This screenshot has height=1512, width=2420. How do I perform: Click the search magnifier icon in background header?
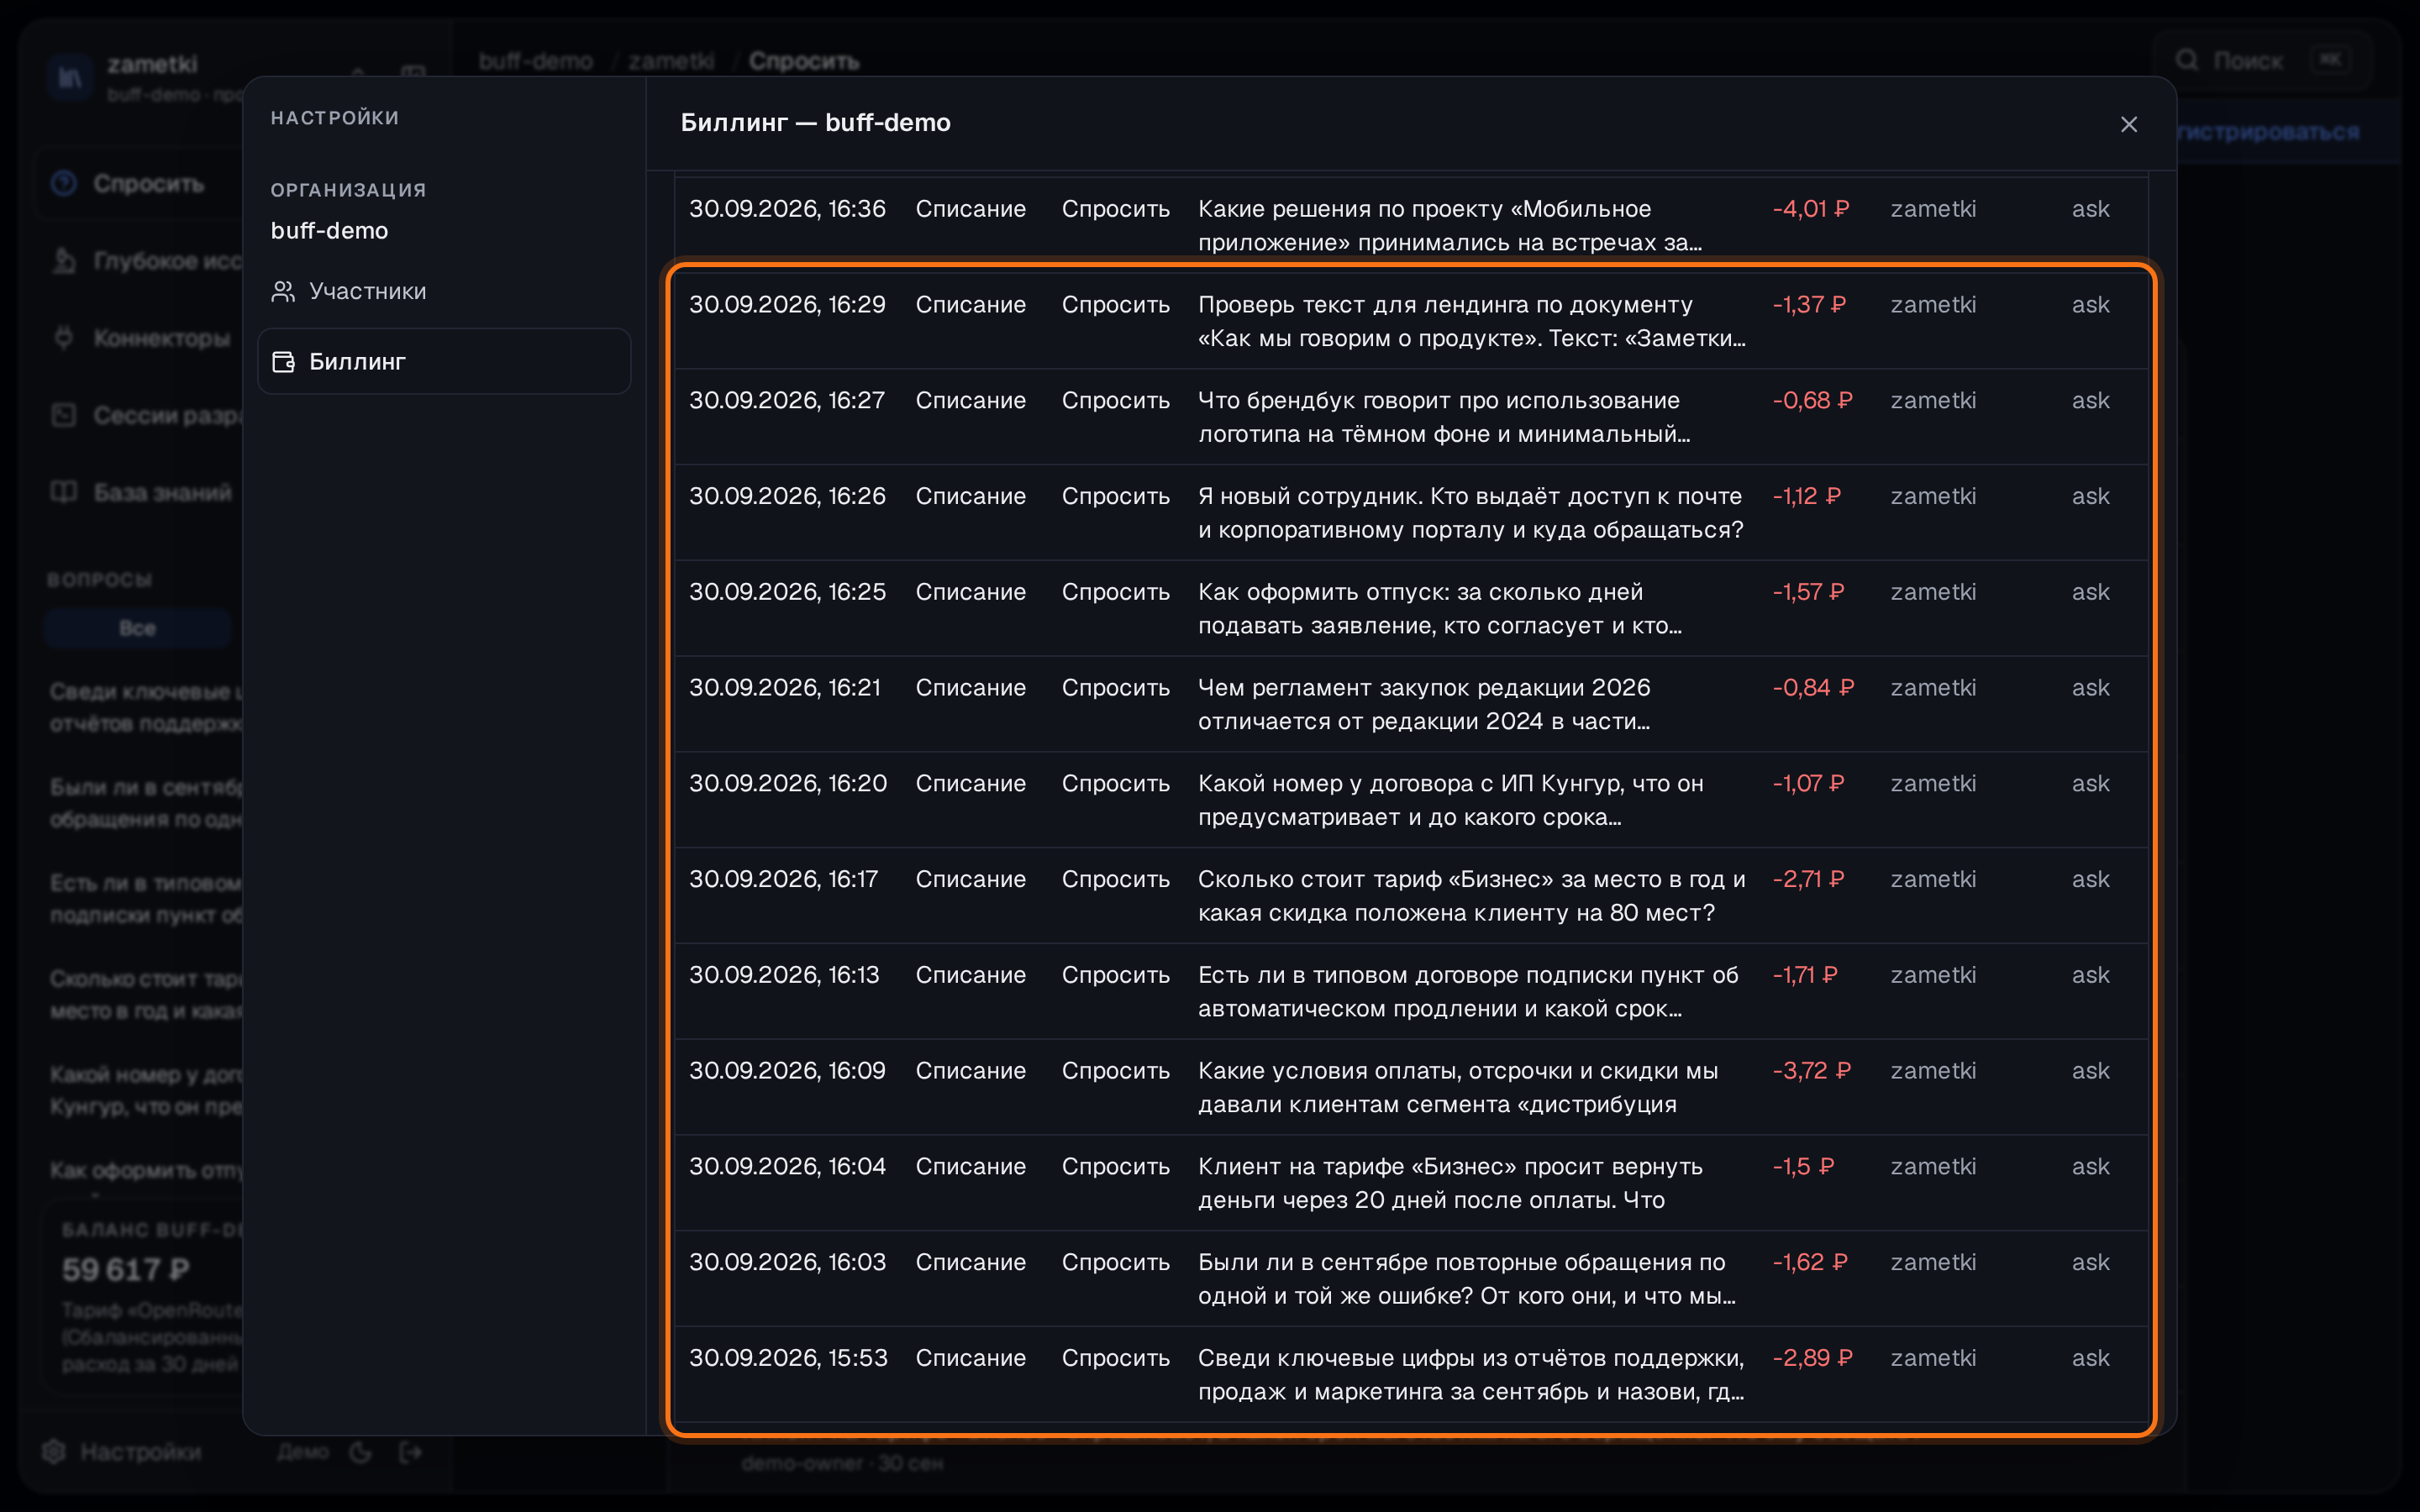2187,60
